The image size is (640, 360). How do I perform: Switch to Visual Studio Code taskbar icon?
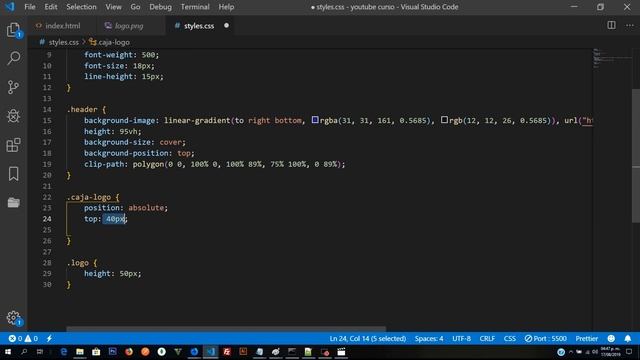[211, 352]
